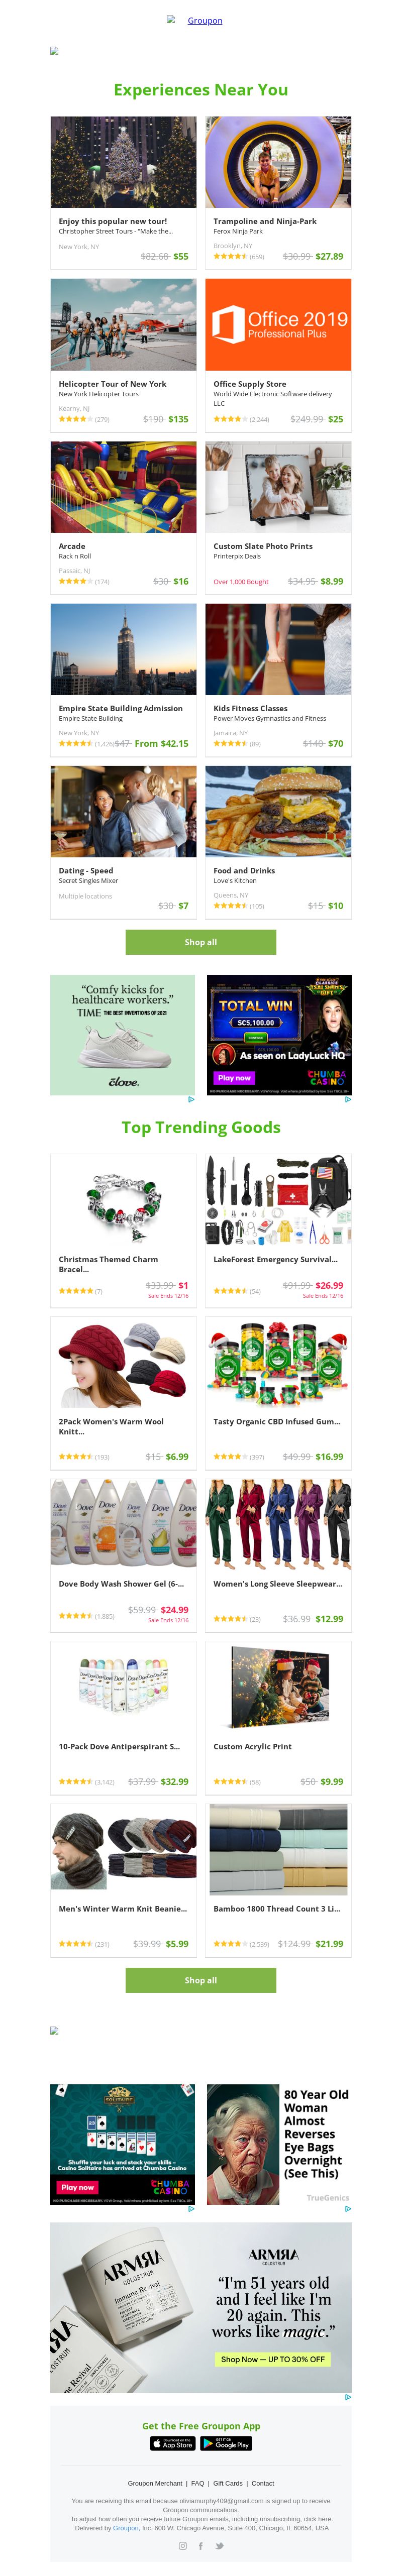This screenshot has height=2576, width=402.
Task: Open the Contact footer link
Action: (x=263, y=2483)
